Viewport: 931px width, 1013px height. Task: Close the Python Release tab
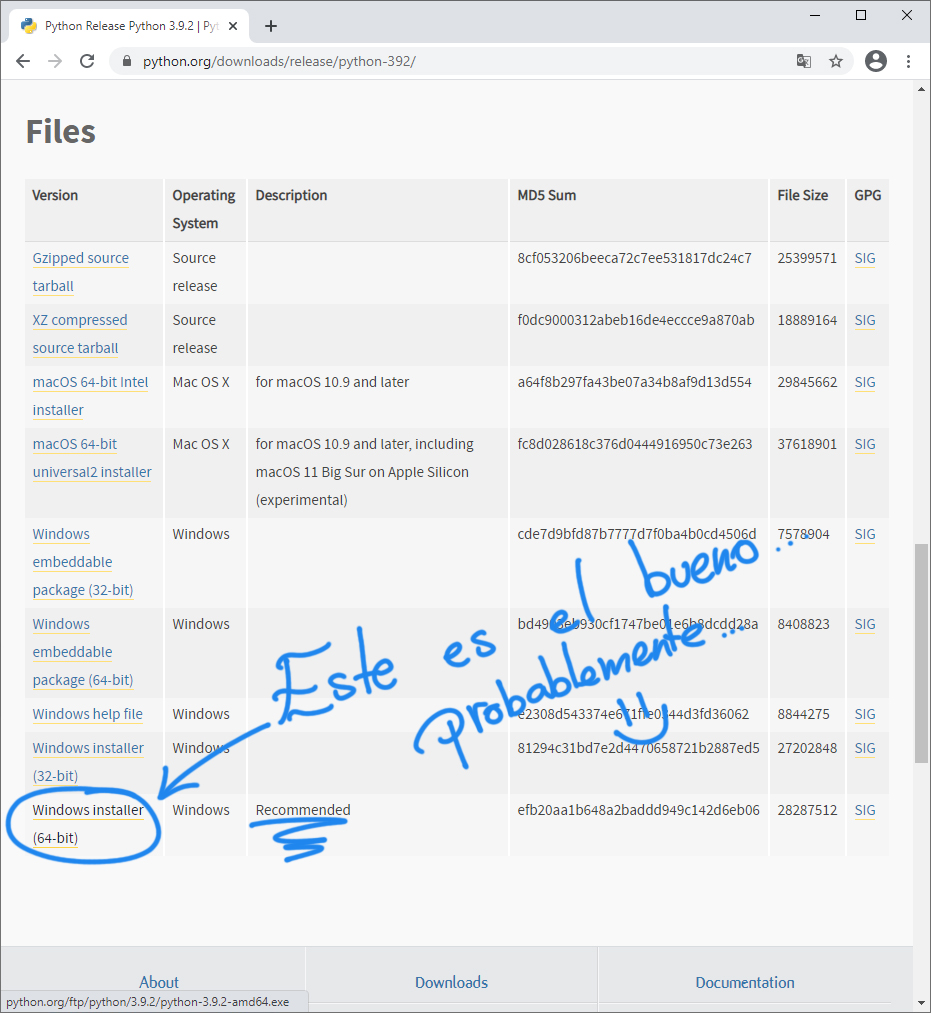pos(233,26)
